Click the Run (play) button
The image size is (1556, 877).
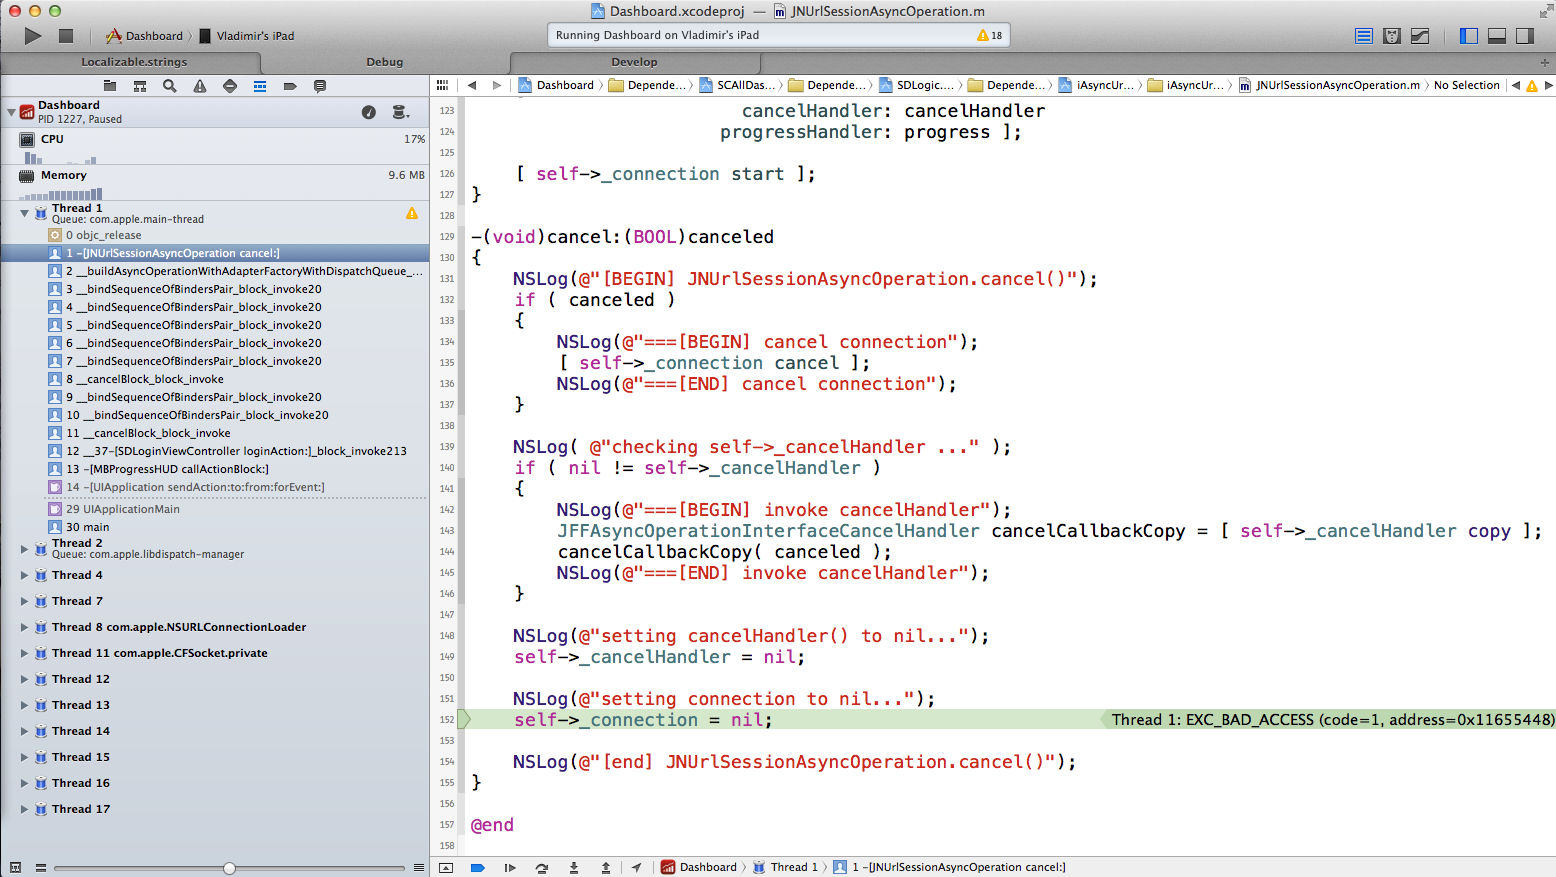pos(33,36)
